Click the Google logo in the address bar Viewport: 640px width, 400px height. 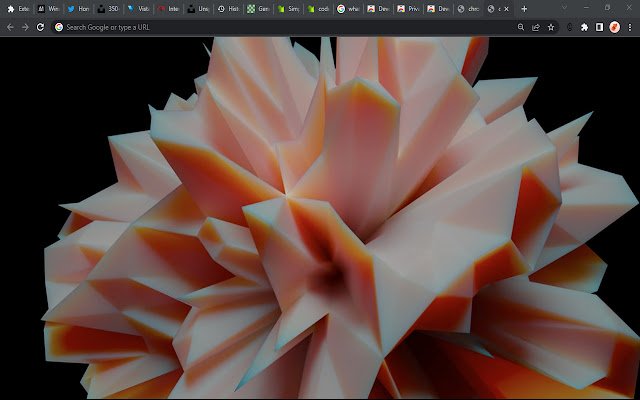point(59,27)
